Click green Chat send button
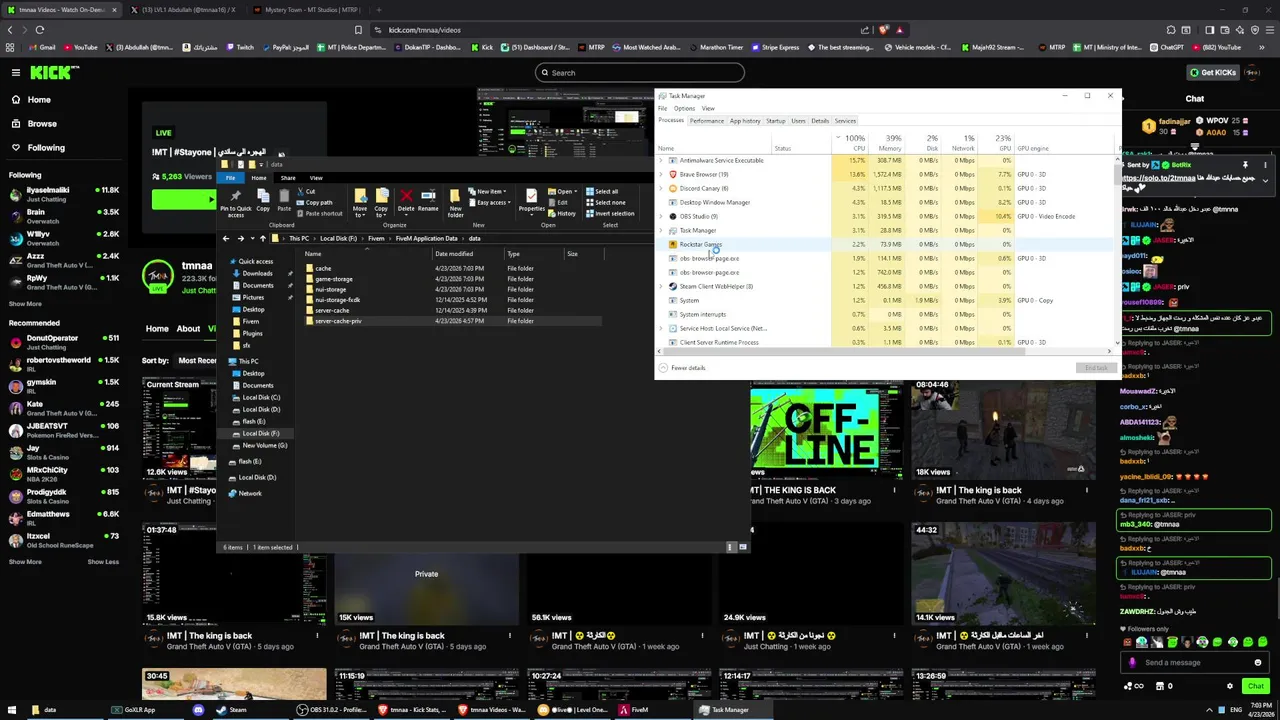The height and width of the screenshot is (720, 1280). click(1256, 686)
